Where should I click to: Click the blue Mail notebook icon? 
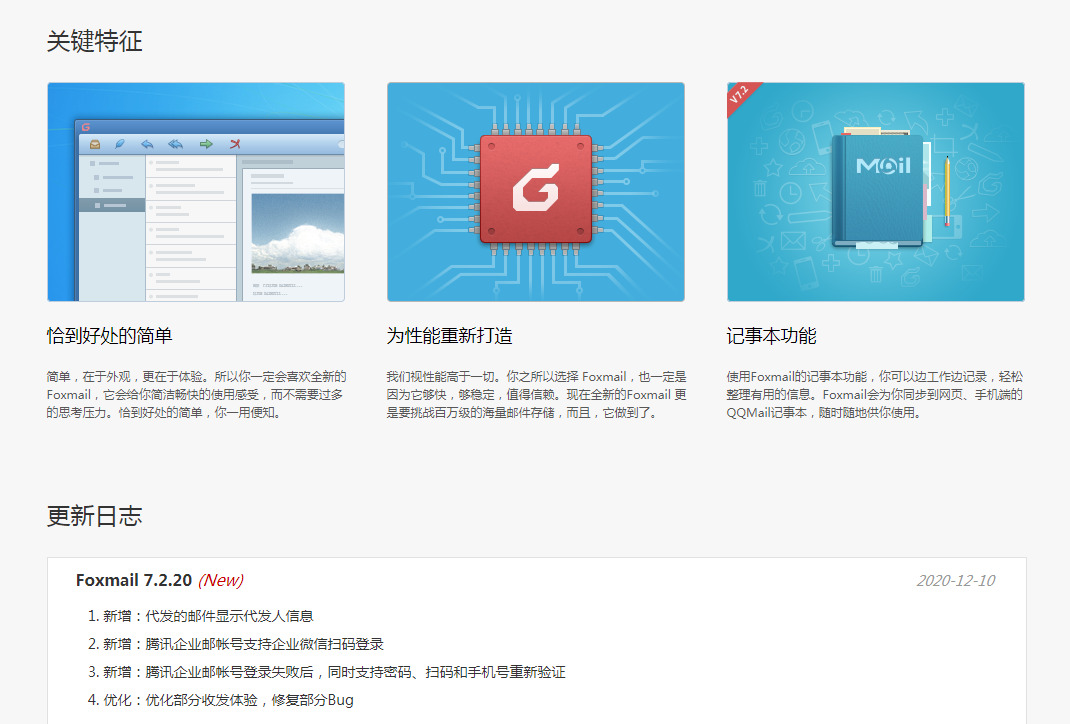[x=878, y=188]
